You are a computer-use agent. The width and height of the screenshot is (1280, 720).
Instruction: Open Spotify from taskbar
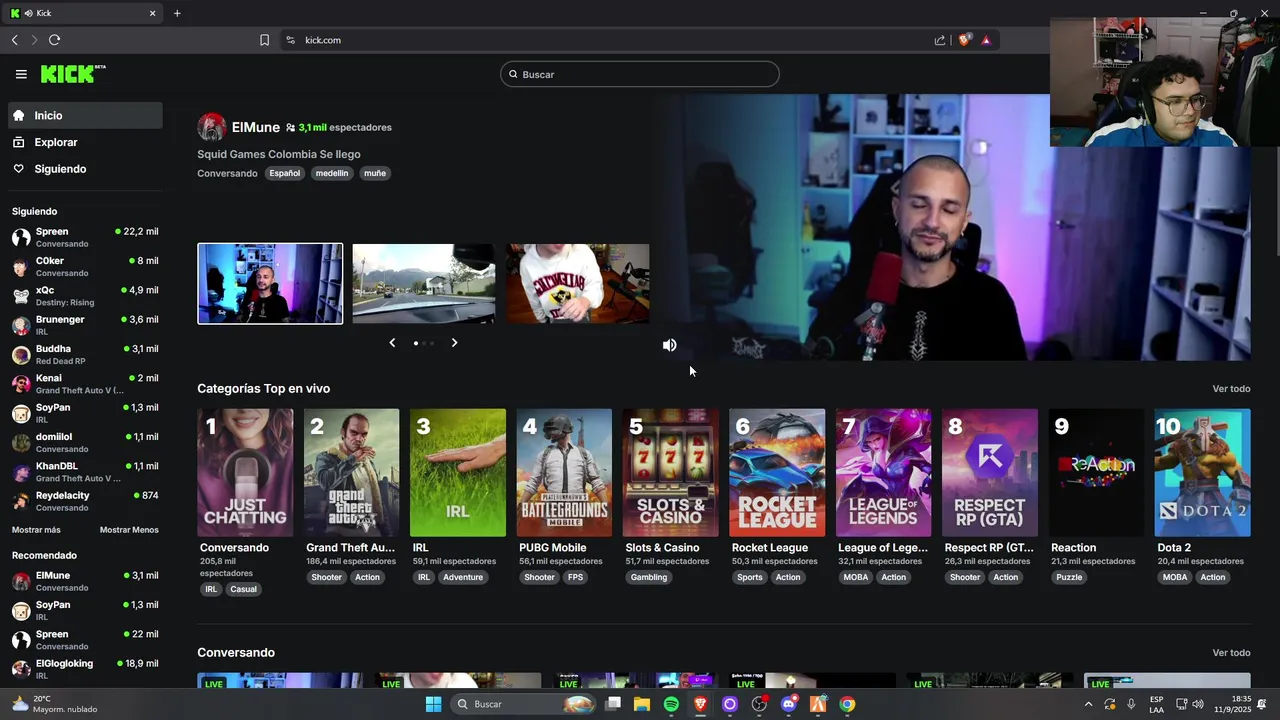coord(671,704)
